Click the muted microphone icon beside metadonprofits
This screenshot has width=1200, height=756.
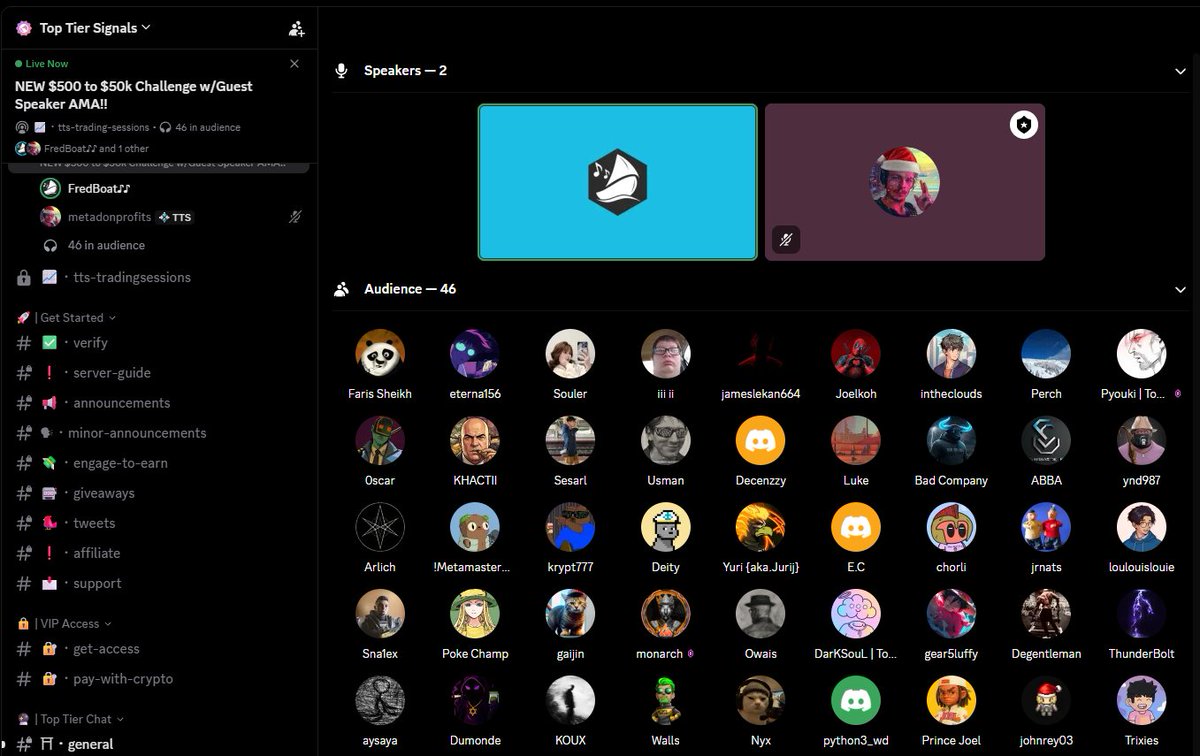(294, 216)
